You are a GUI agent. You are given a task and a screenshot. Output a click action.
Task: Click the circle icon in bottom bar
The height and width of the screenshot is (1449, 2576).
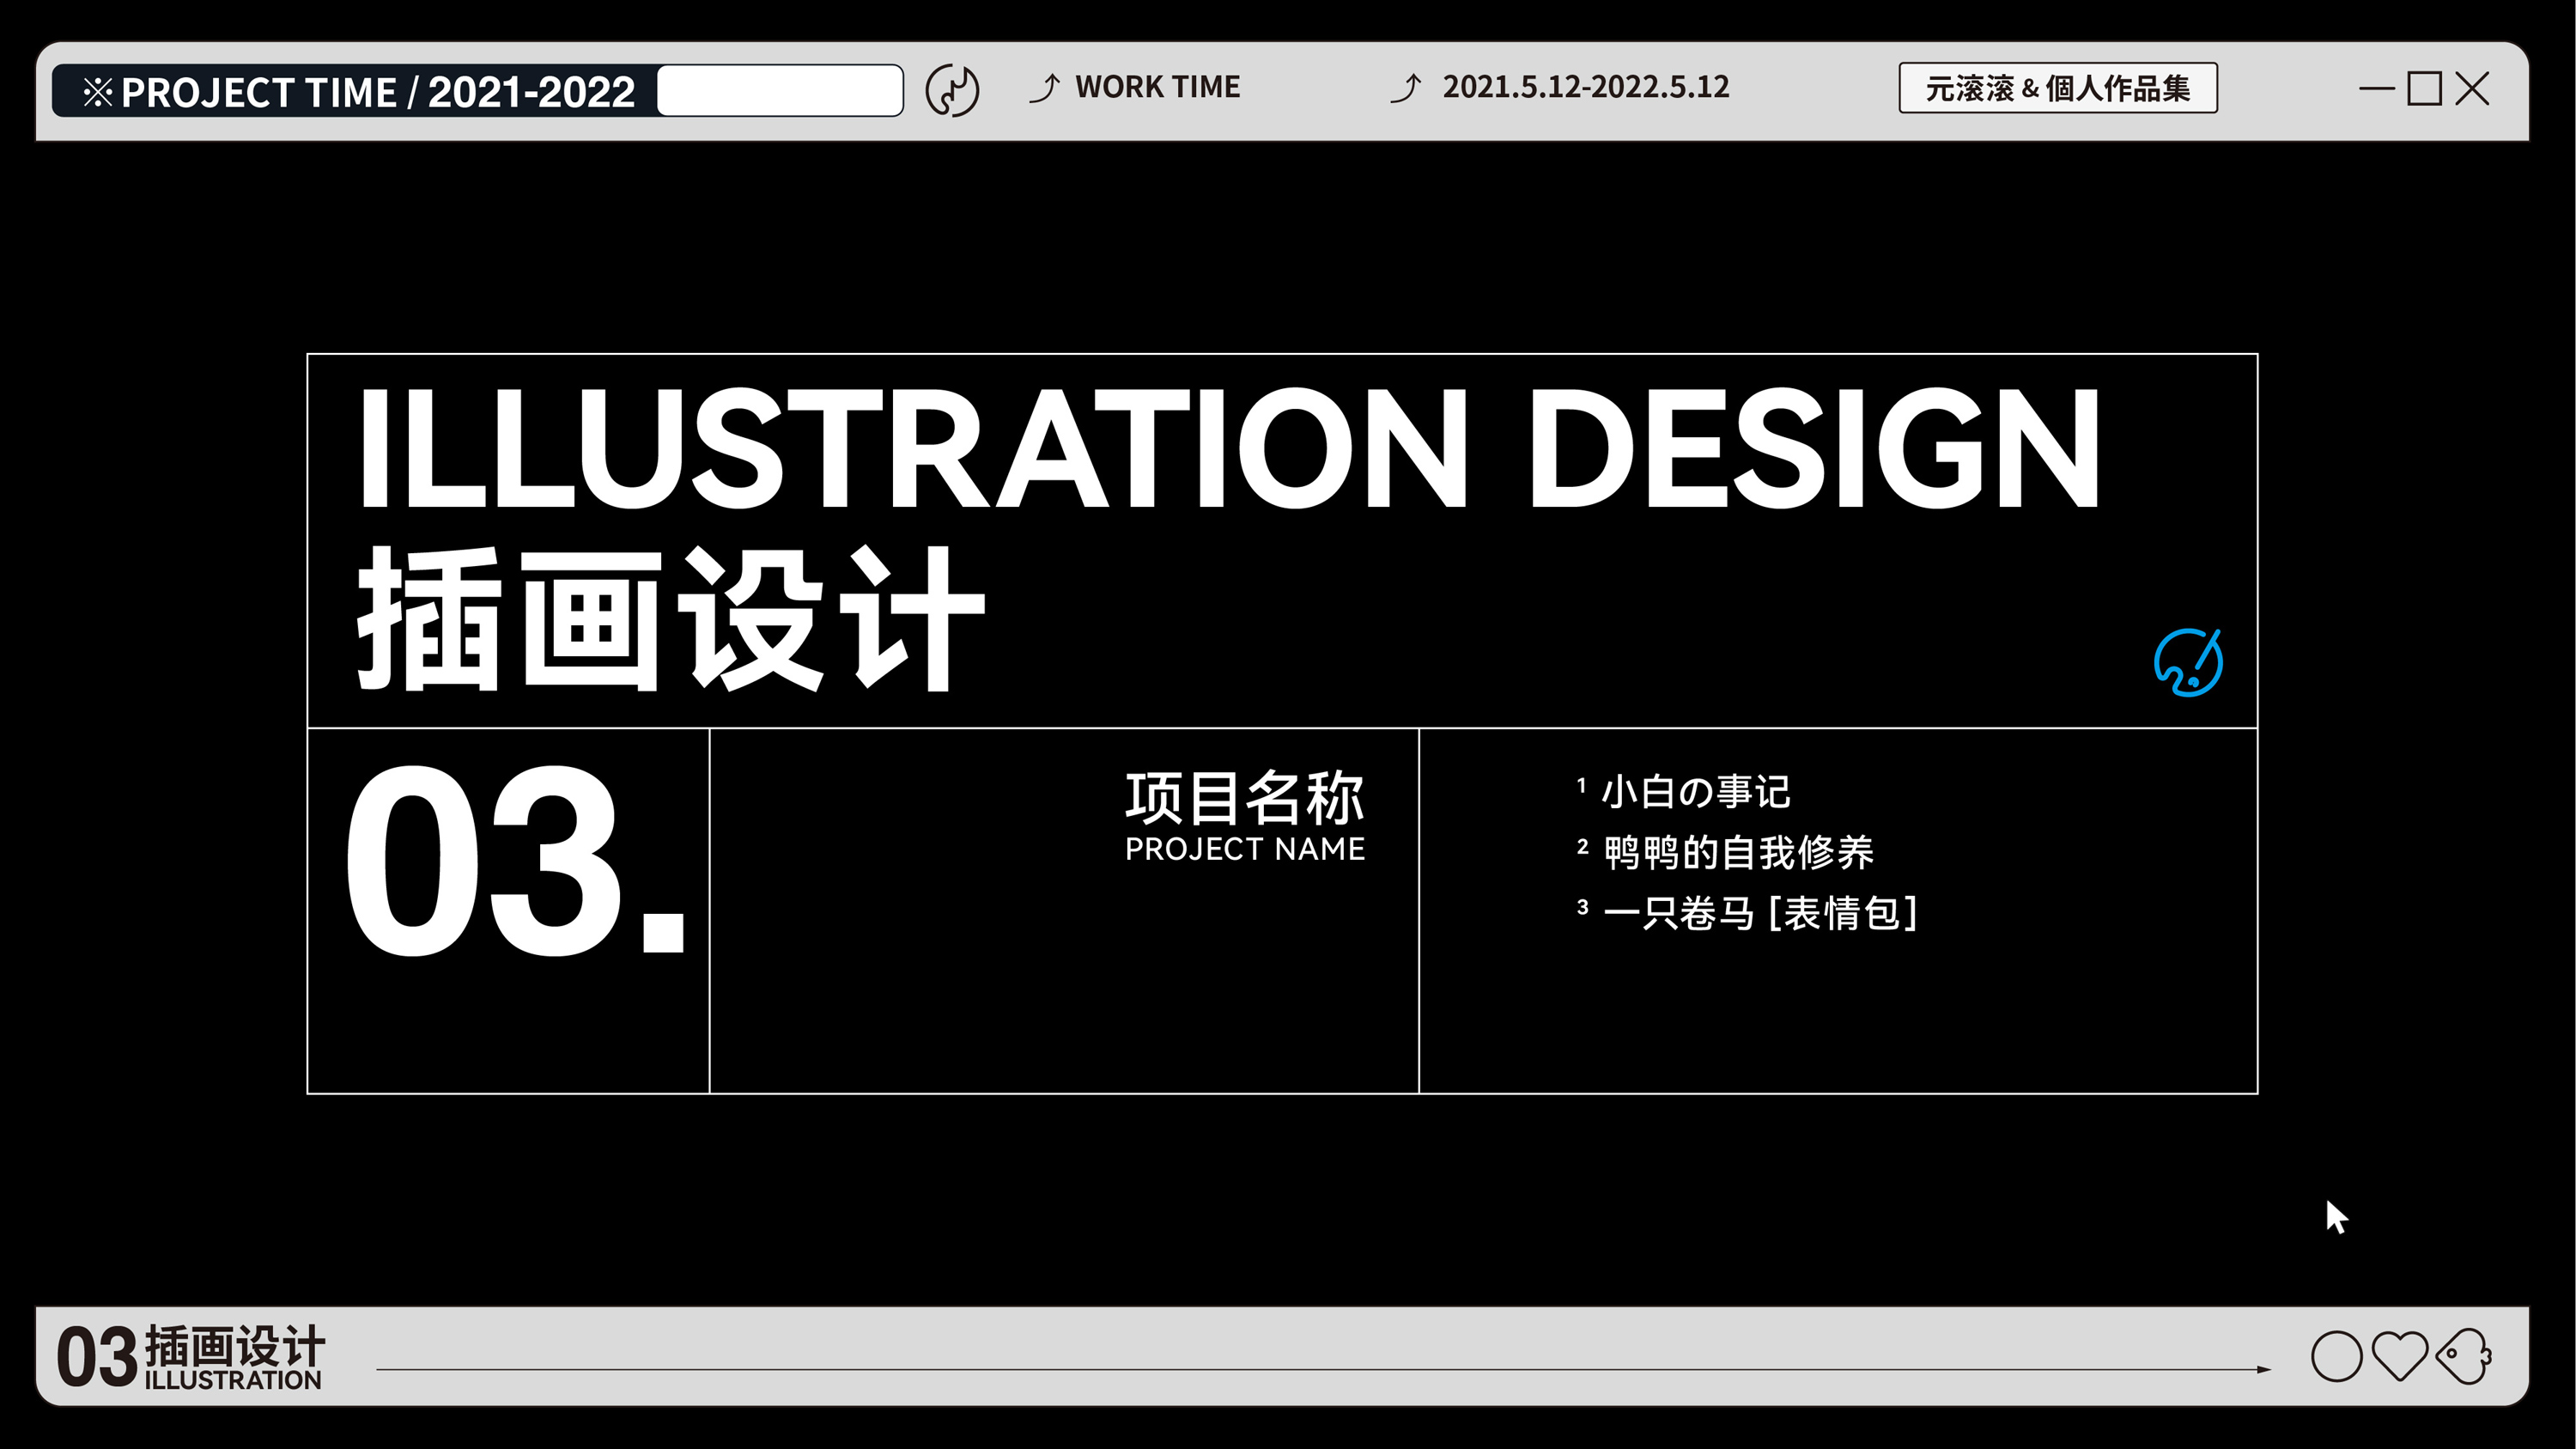2337,1357
